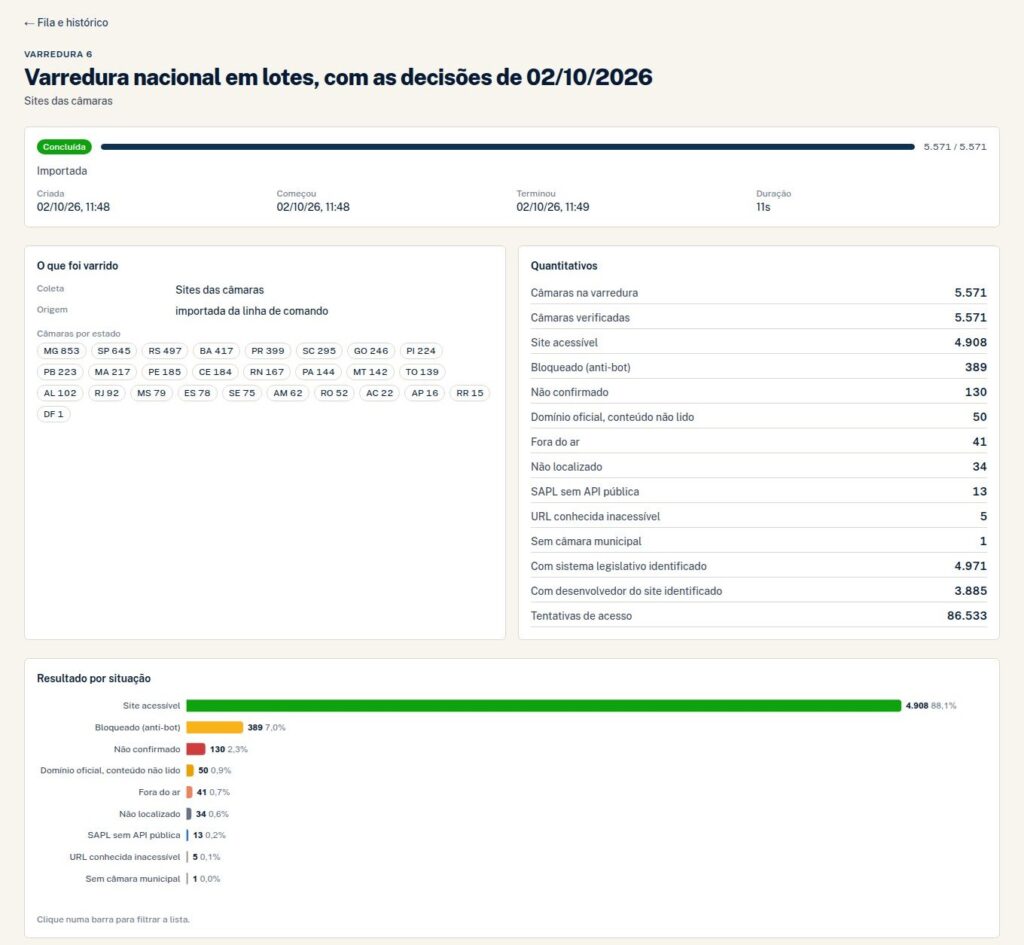Select the SC 295 state chip

[x=319, y=351]
